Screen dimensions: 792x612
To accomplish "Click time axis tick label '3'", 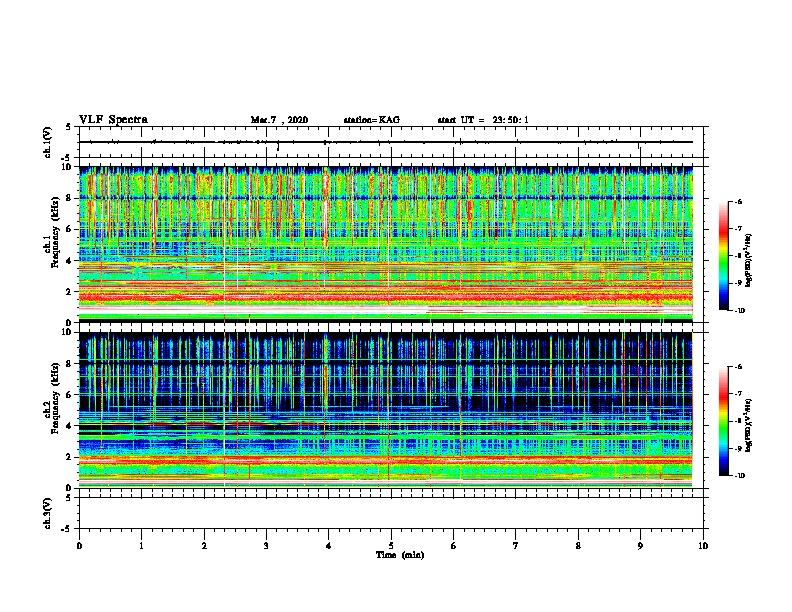I will coord(266,546).
